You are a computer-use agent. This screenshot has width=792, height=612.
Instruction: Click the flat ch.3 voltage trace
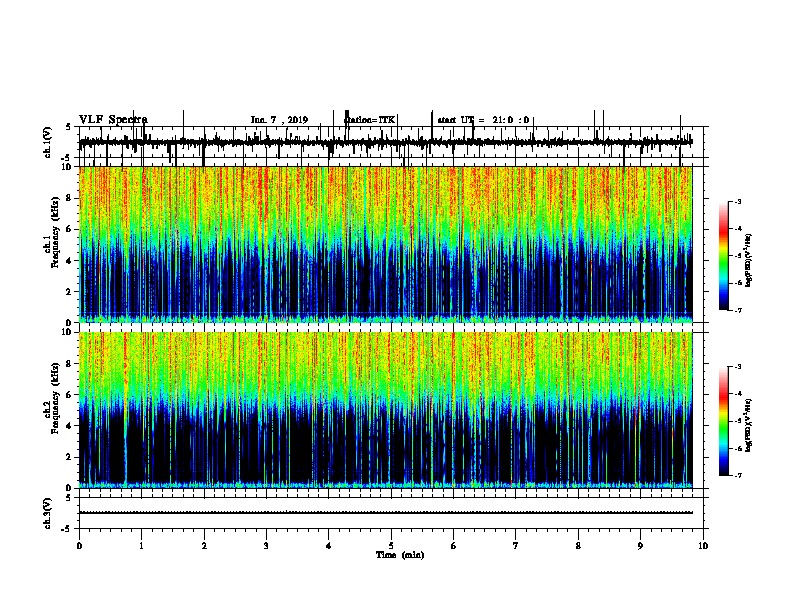pos(386,513)
